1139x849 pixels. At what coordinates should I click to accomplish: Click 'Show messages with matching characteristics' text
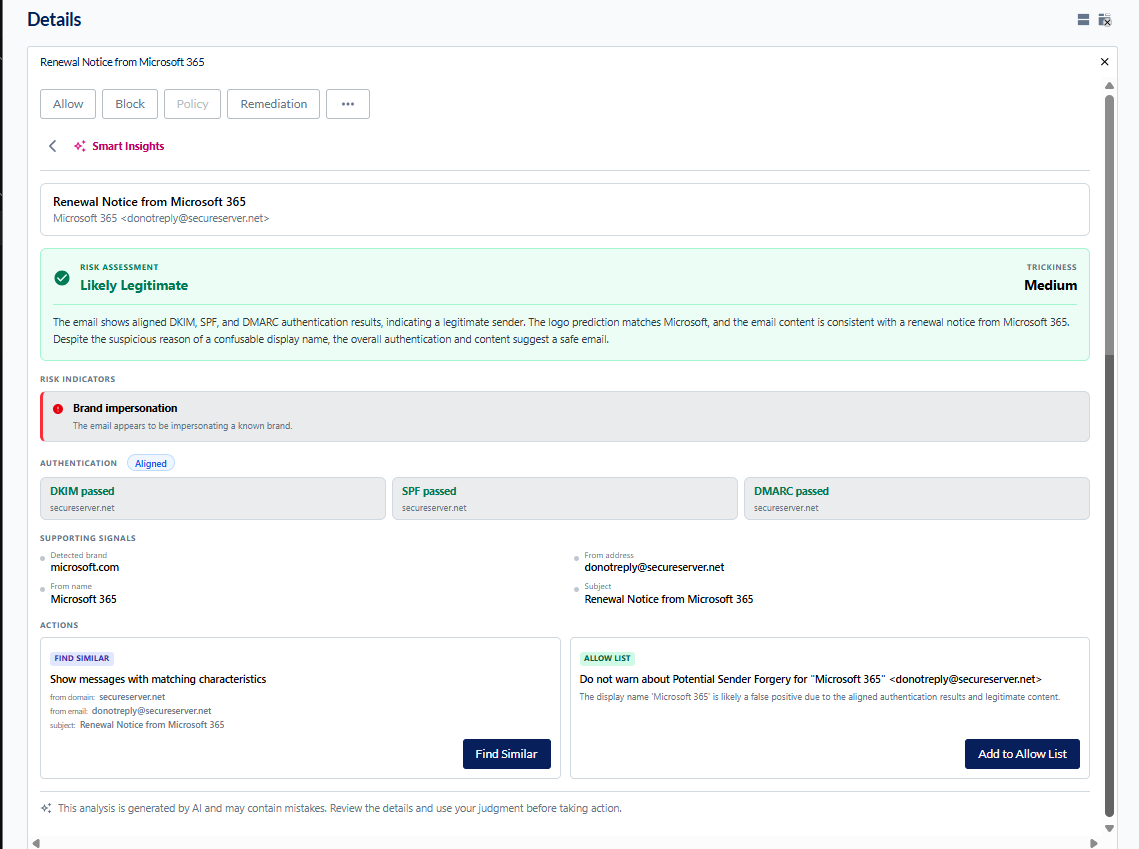pos(158,679)
